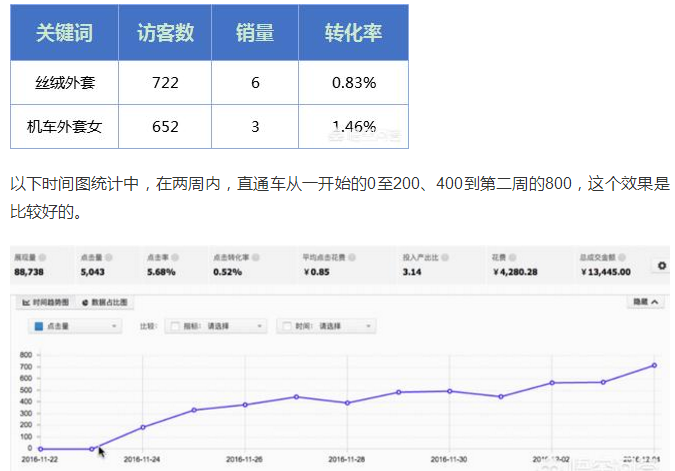Click info icon next to 点击转化率
The width and height of the screenshot is (675, 471).
pyautogui.click(x=252, y=258)
